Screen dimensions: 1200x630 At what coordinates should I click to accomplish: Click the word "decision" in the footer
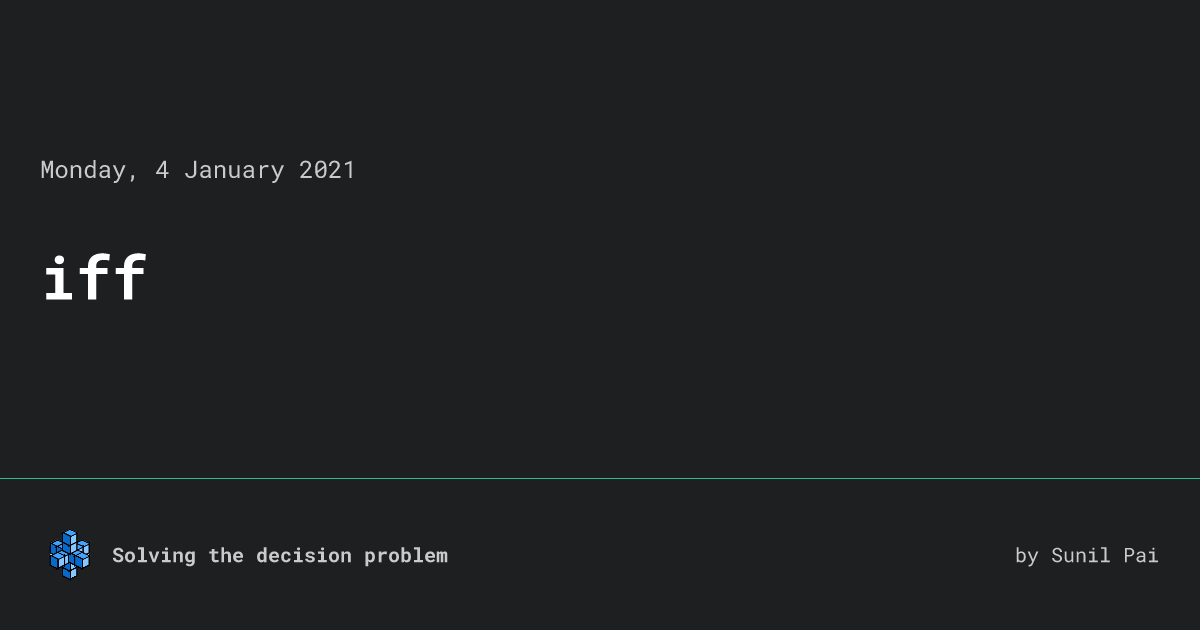pyautogui.click(x=304, y=556)
